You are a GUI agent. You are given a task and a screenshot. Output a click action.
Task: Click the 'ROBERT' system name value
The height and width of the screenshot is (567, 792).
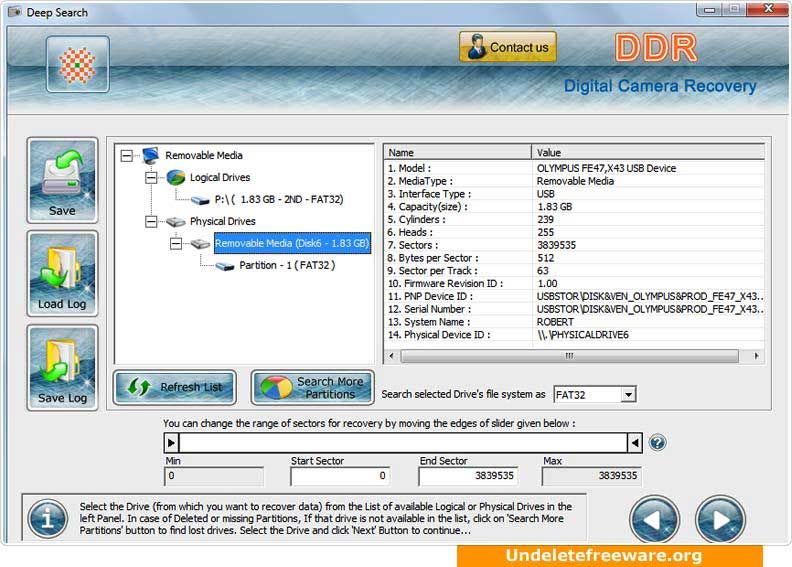pyautogui.click(x=555, y=322)
